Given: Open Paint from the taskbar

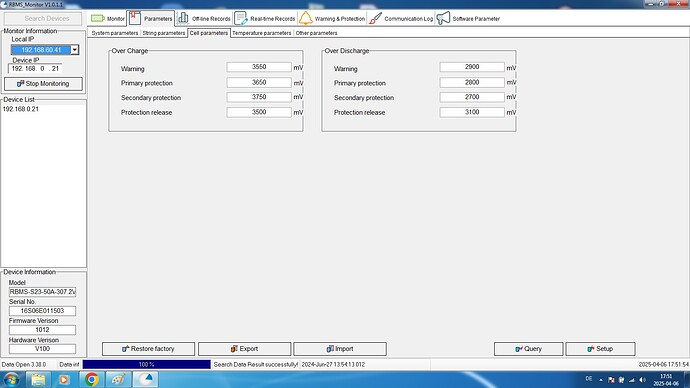Looking at the screenshot, I should coord(118,379).
